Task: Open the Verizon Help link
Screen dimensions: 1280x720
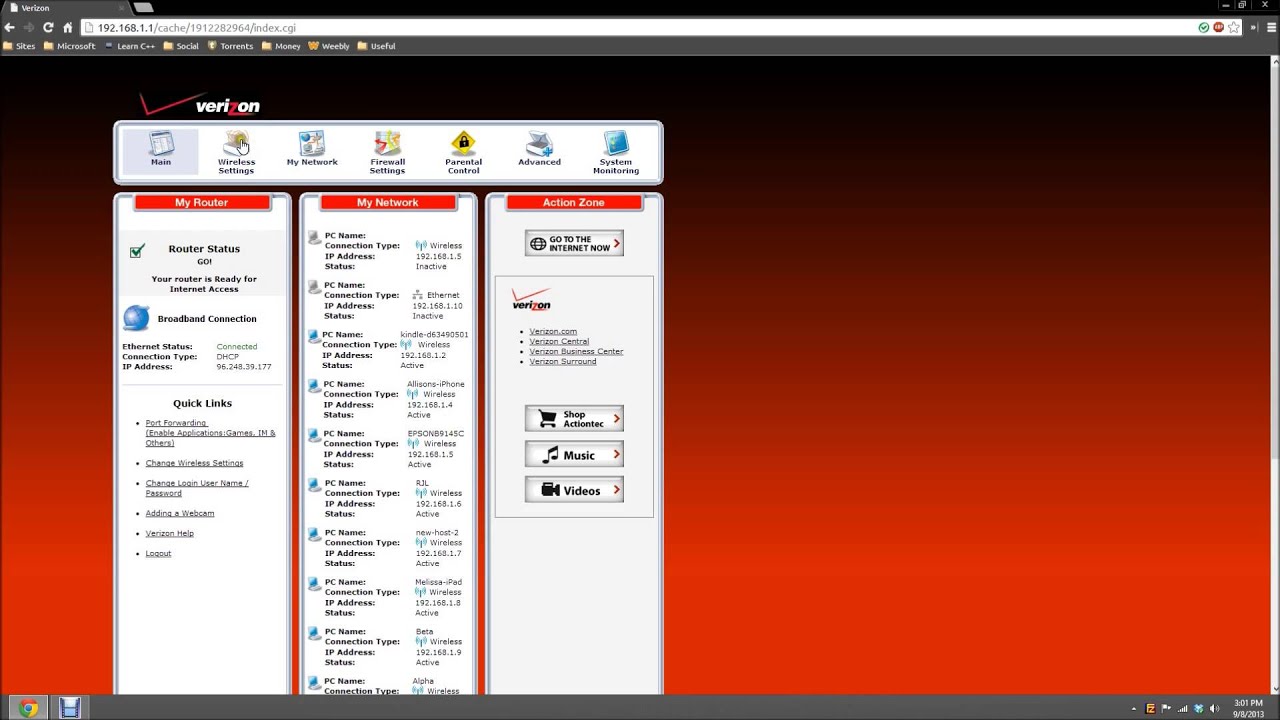Action: pos(170,533)
